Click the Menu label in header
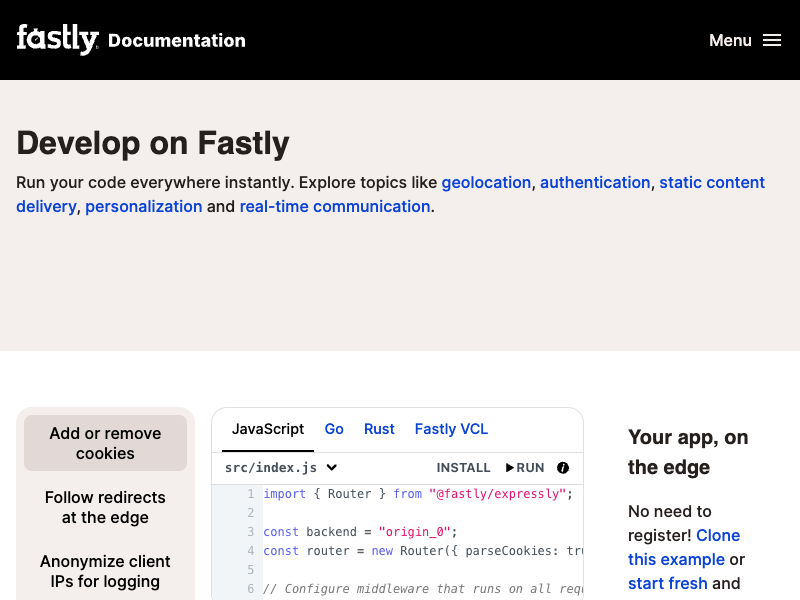800x600 pixels. click(x=730, y=40)
